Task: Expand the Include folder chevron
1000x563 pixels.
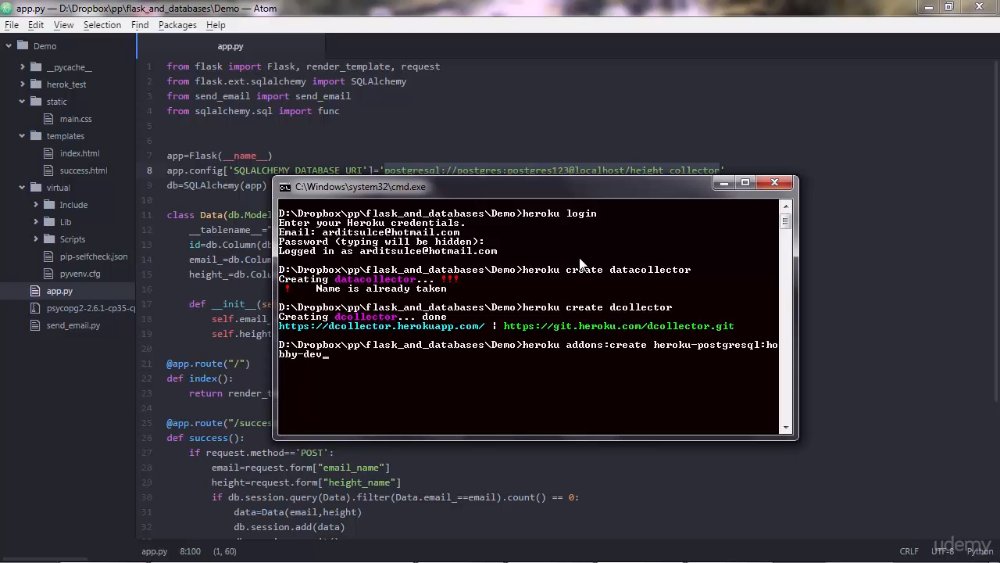Action: [x=36, y=205]
